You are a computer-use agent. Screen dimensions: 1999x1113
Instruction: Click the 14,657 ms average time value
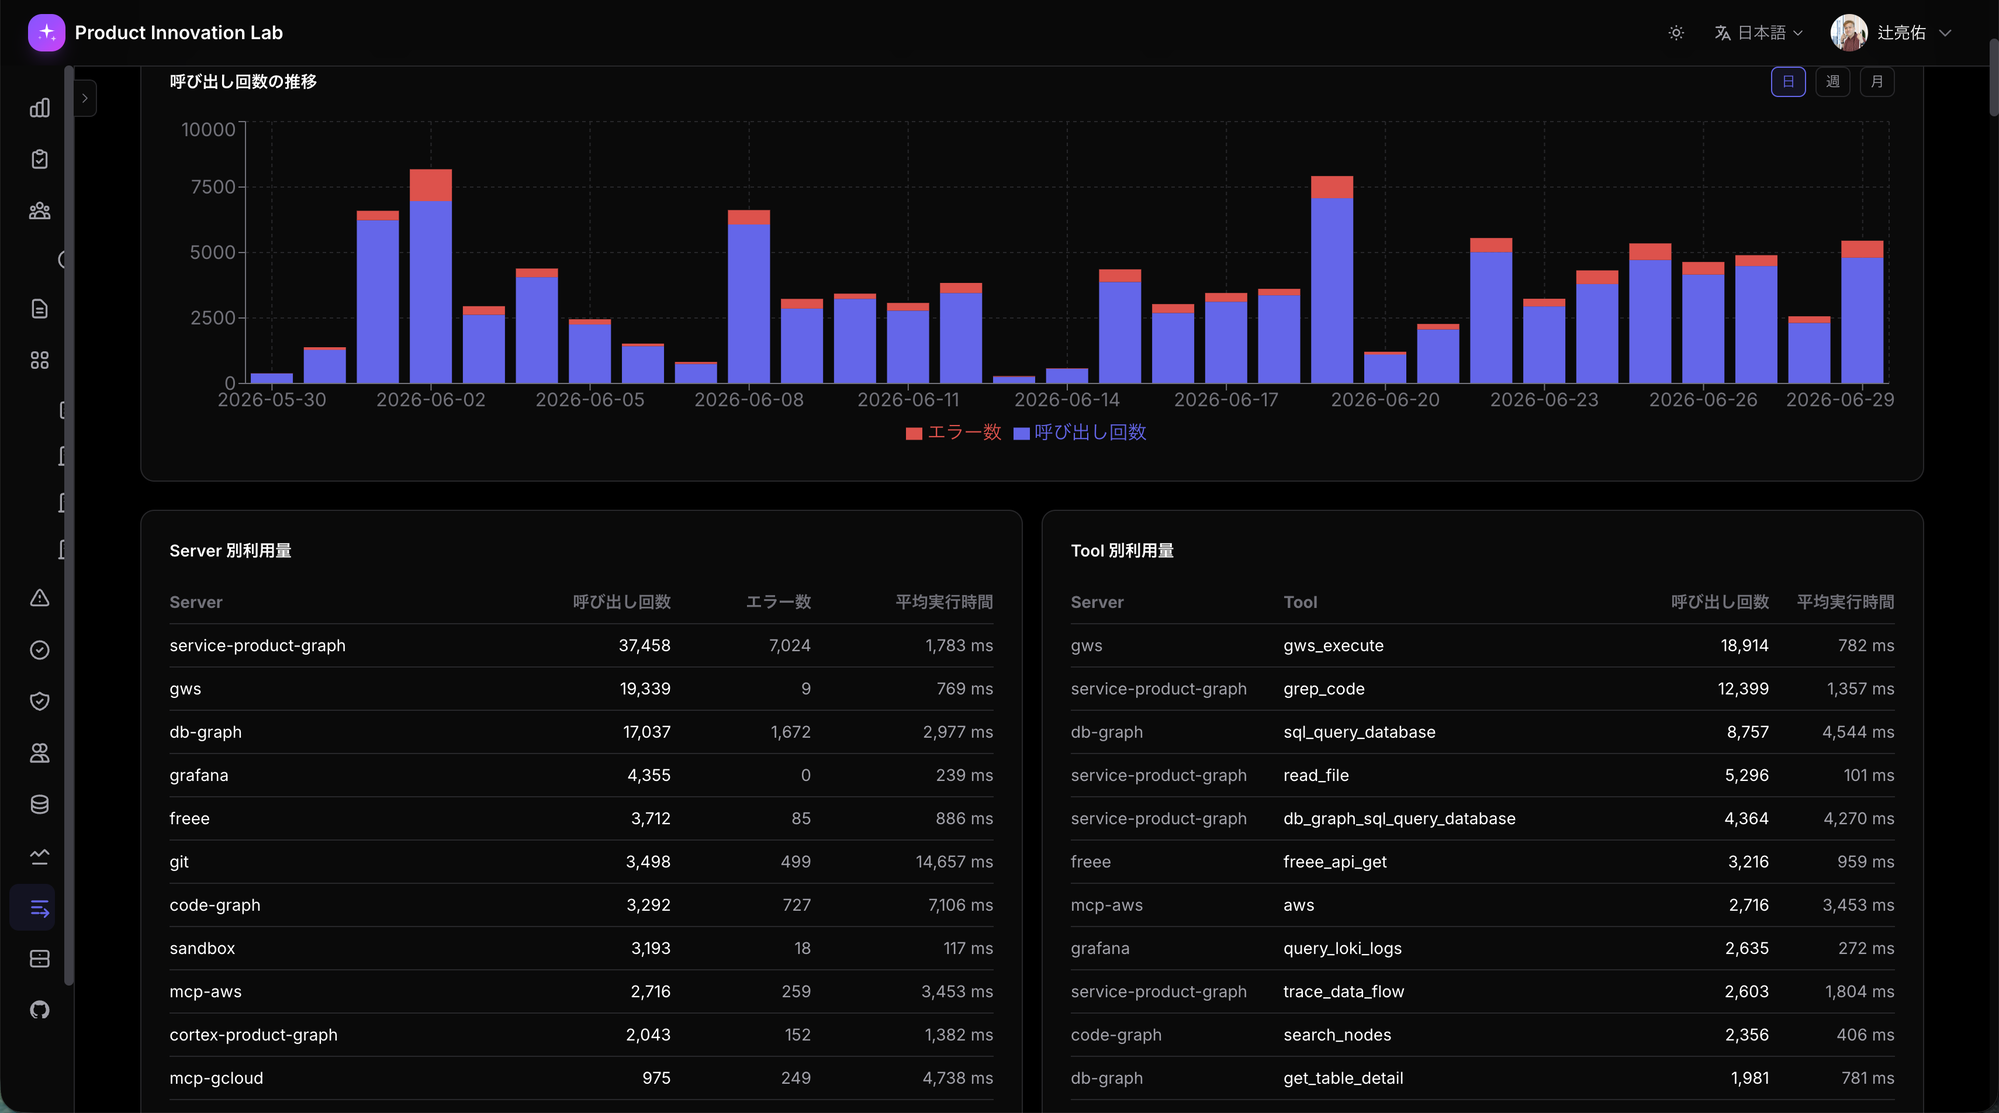(954, 861)
